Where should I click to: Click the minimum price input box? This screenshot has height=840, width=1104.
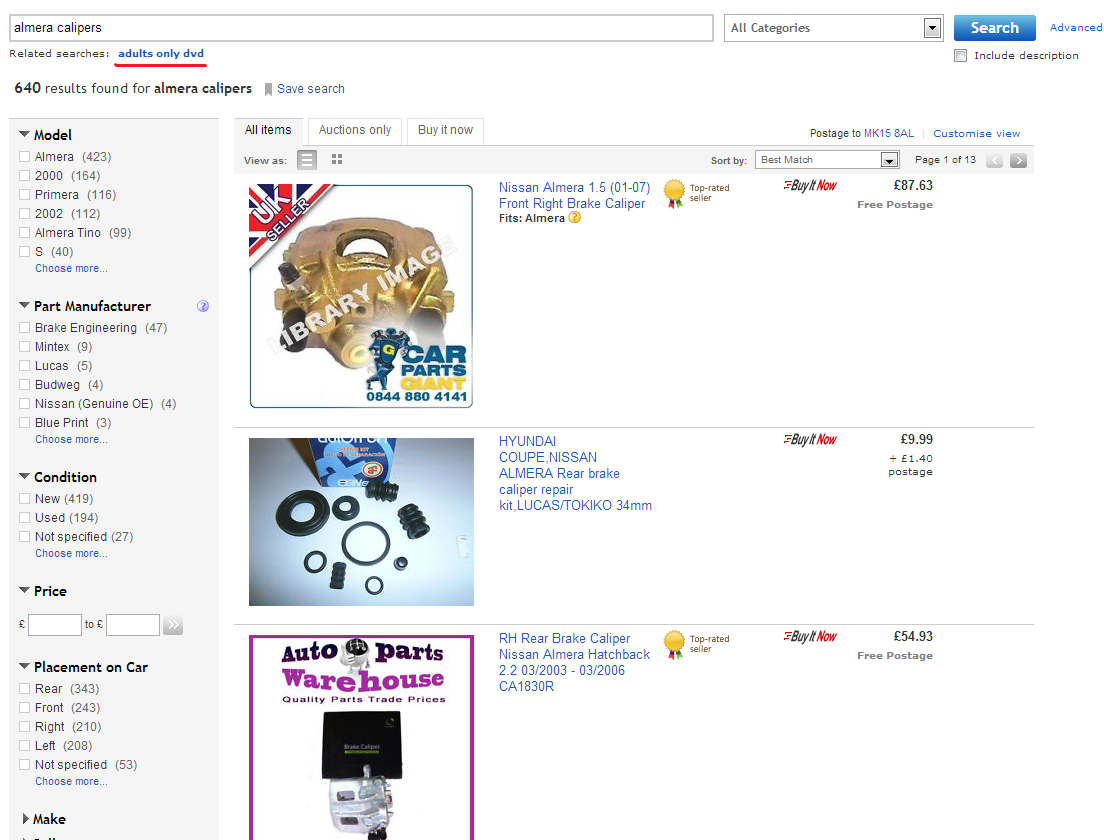[x=55, y=625]
